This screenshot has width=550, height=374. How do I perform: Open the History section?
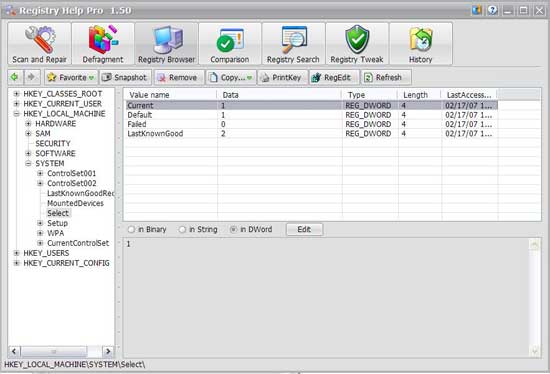[421, 44]
